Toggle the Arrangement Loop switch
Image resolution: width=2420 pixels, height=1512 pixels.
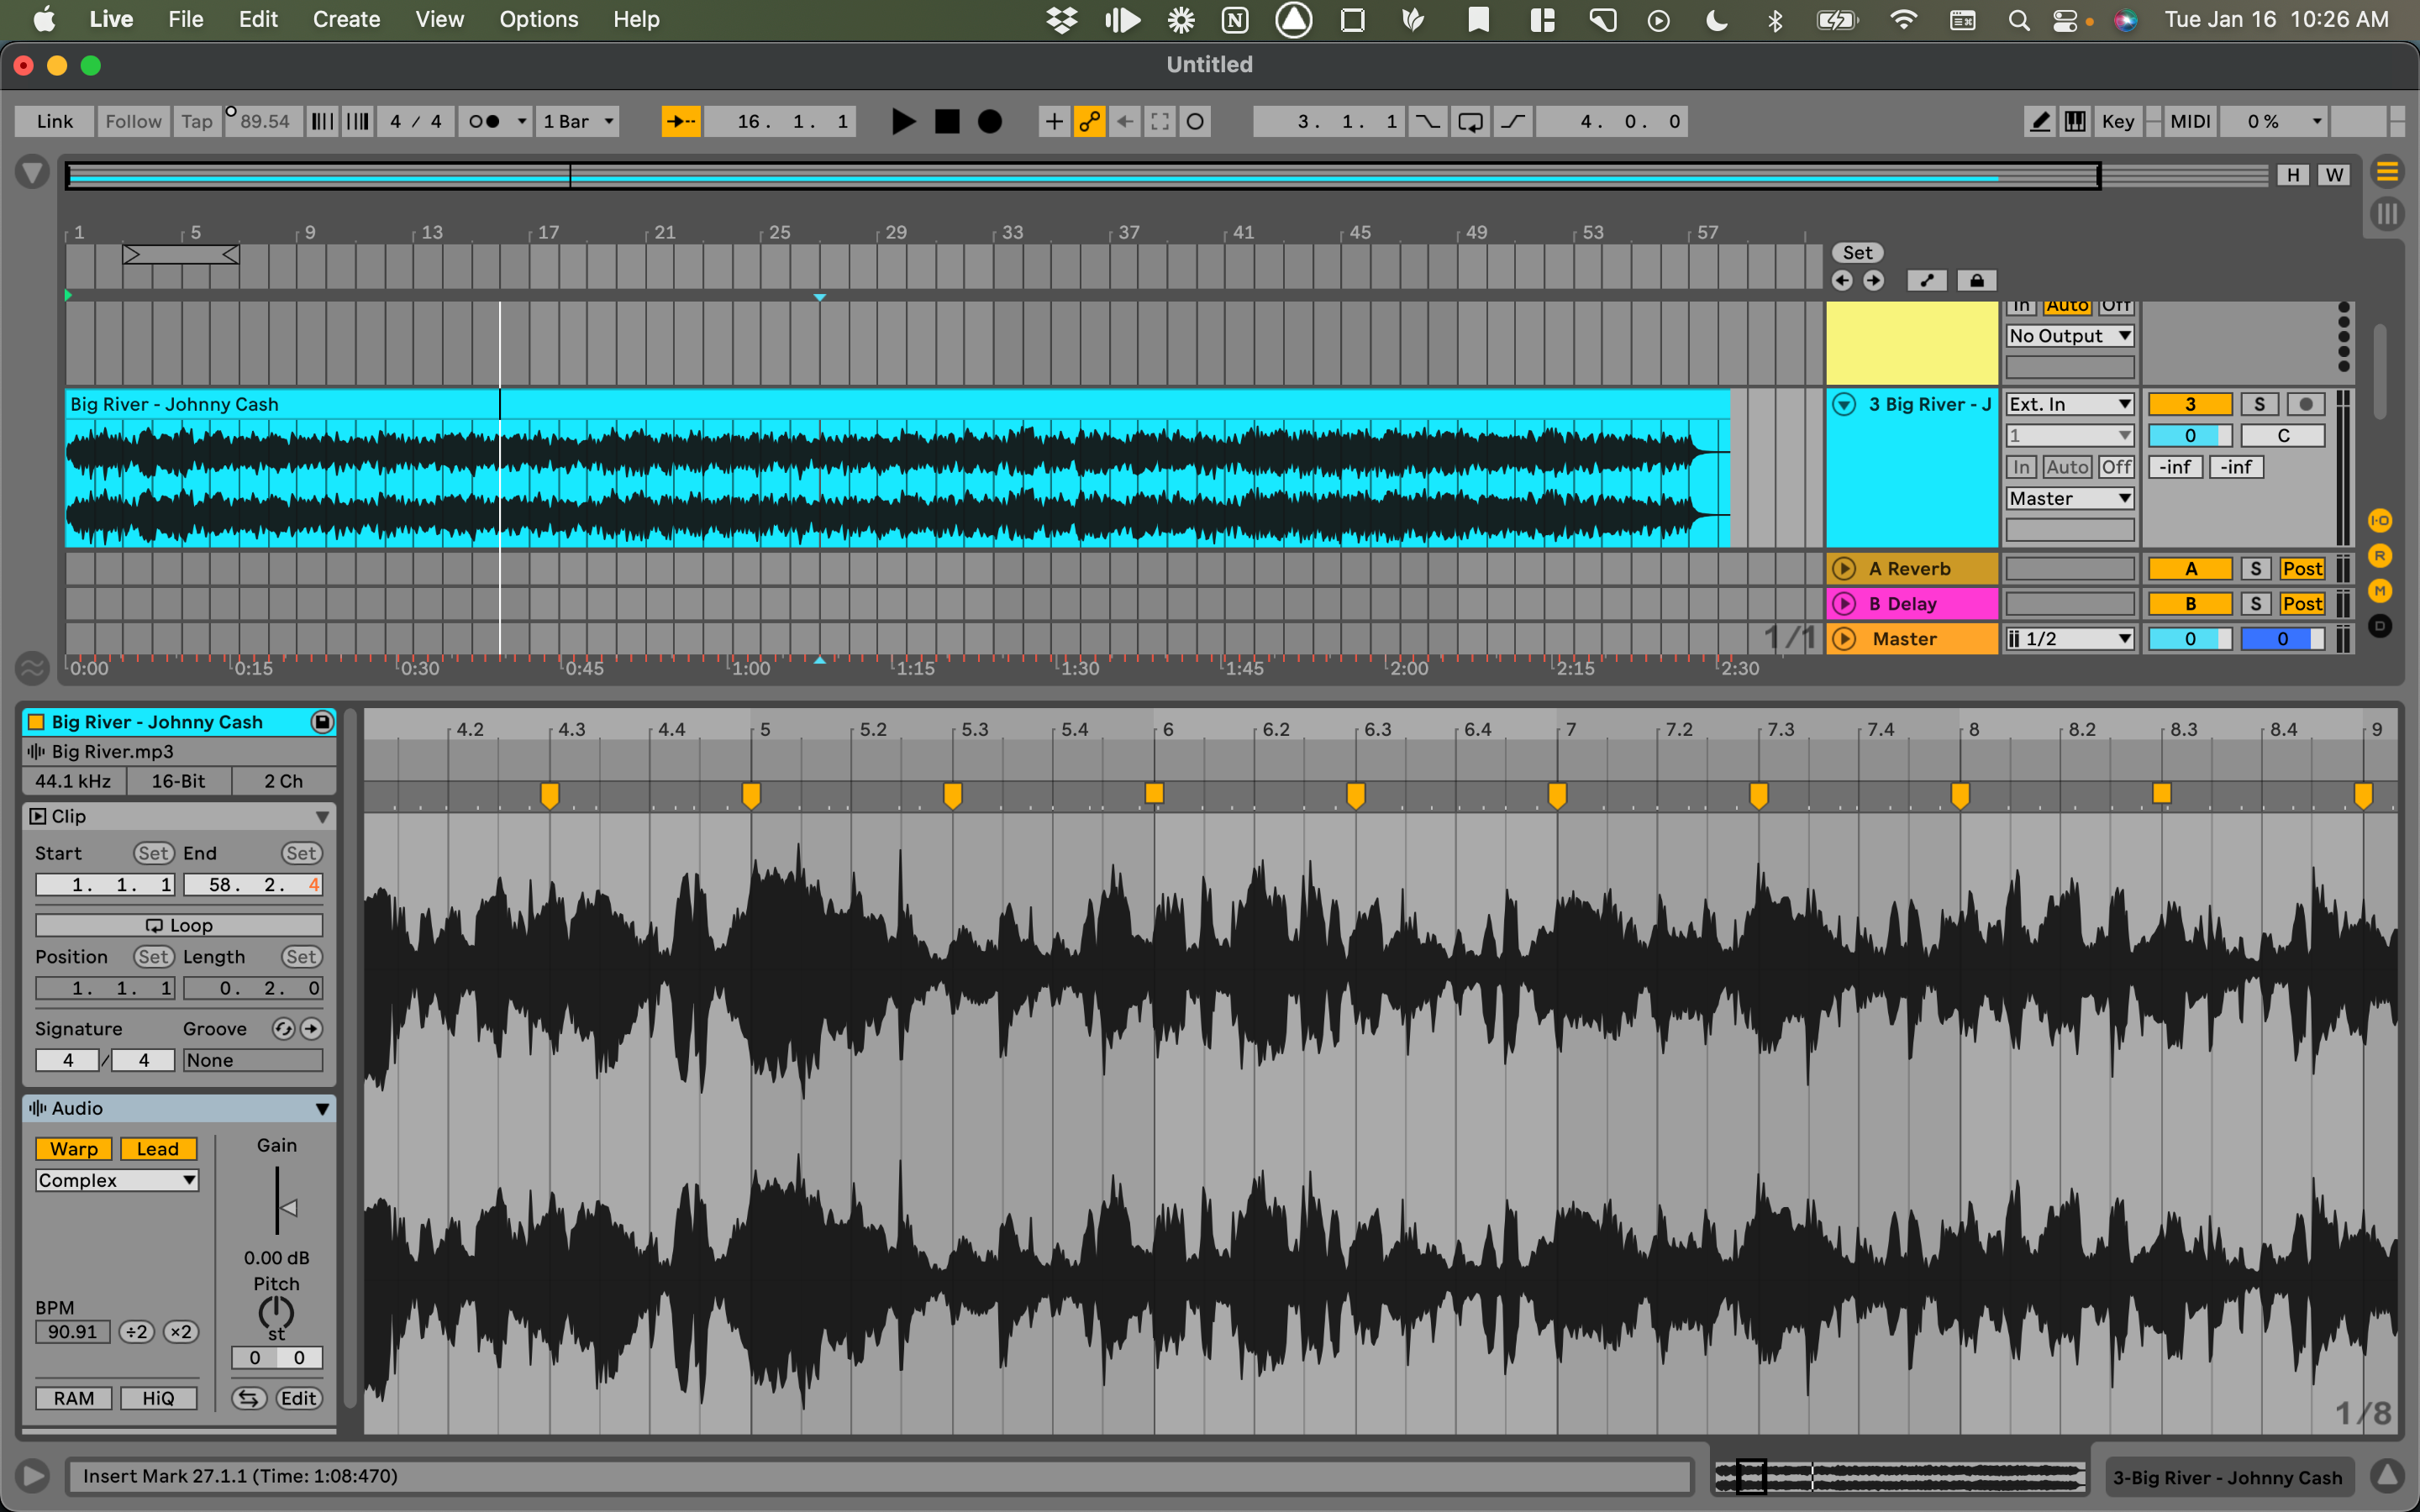tap(1470, 121)
